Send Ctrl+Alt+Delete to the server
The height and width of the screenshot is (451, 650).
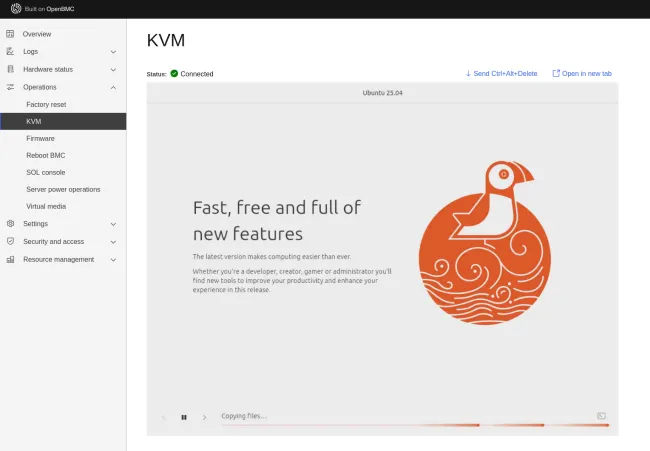tap(501, 73)
